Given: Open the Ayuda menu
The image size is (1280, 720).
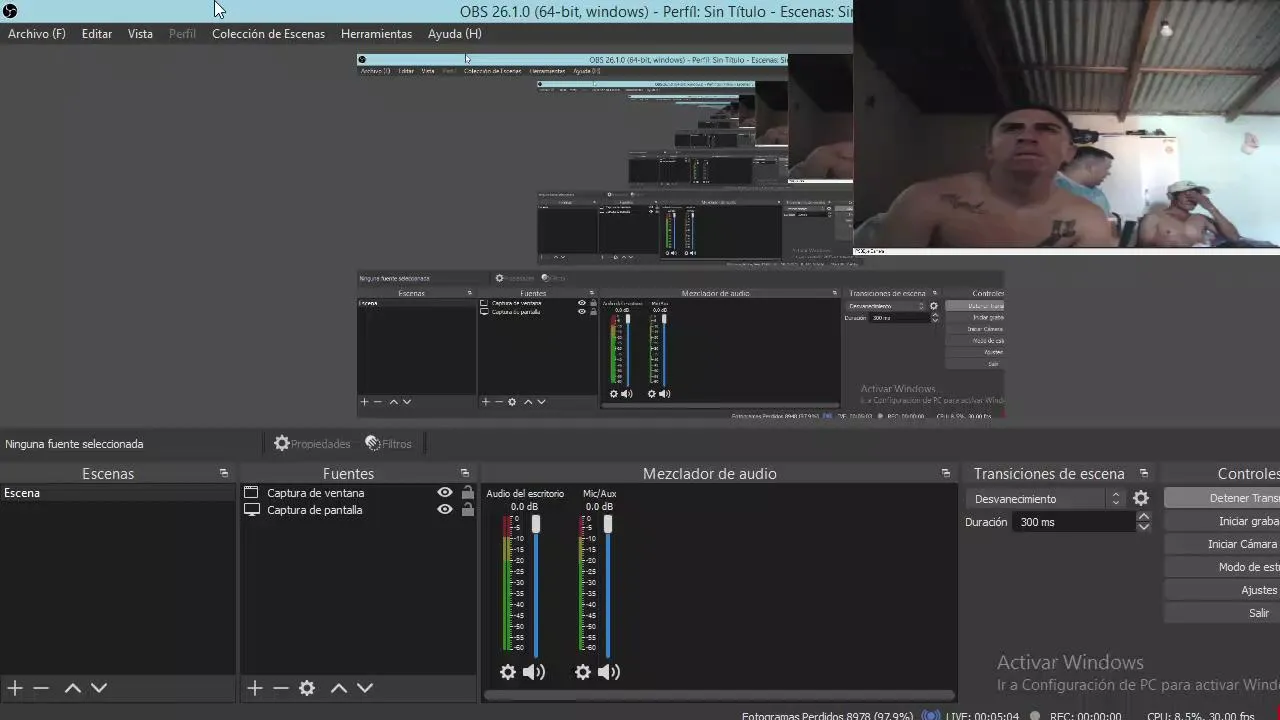Looking at the screenshot, I should click(455, 34).
